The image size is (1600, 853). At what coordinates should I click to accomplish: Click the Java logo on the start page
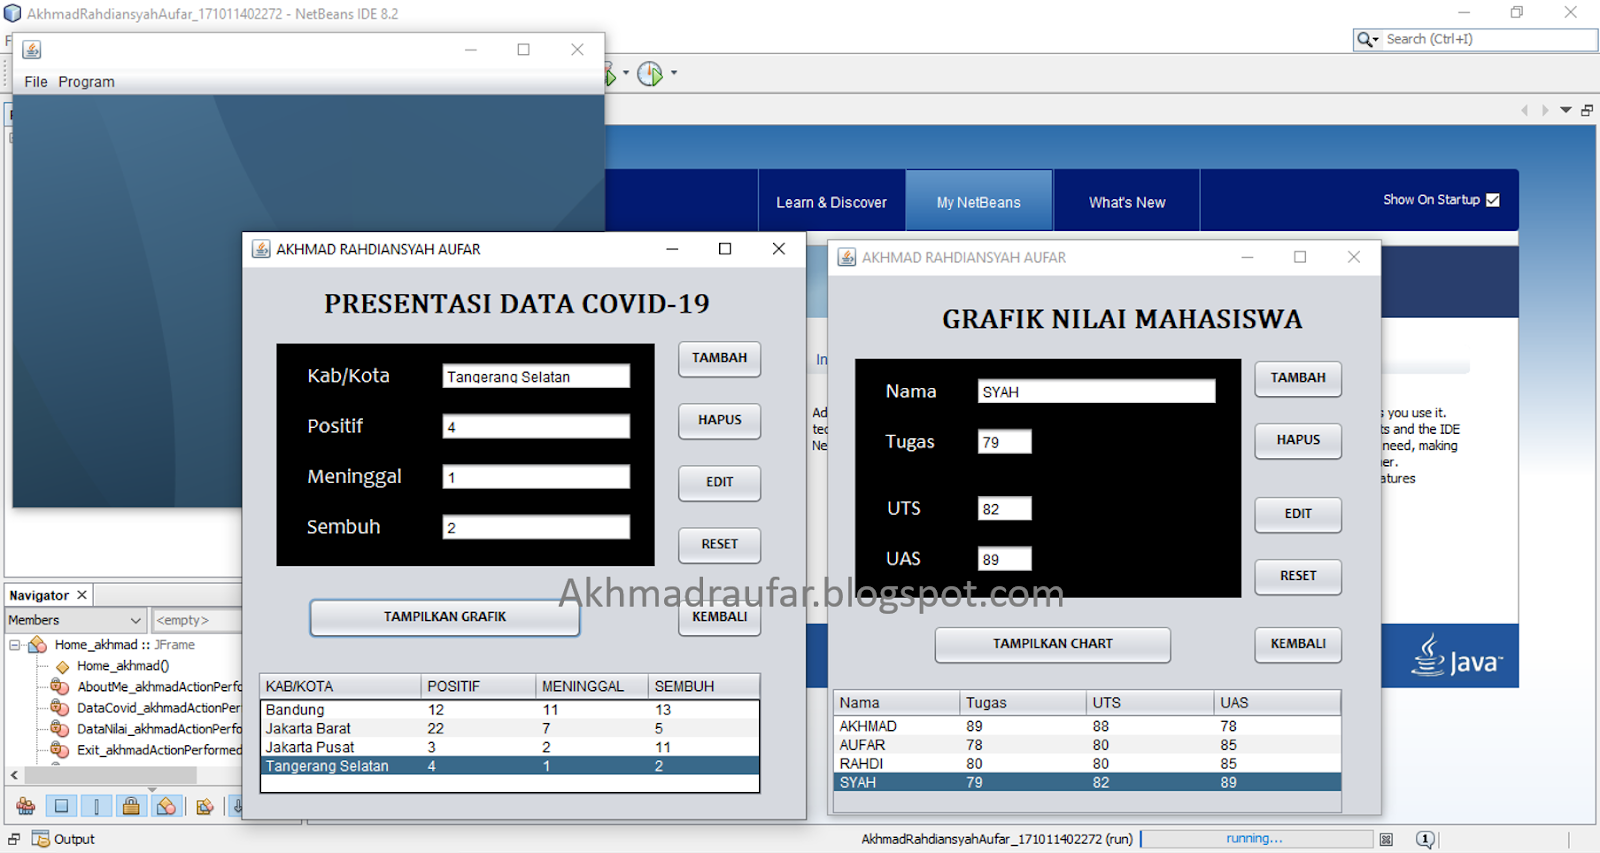click(x=1456, y=656)
